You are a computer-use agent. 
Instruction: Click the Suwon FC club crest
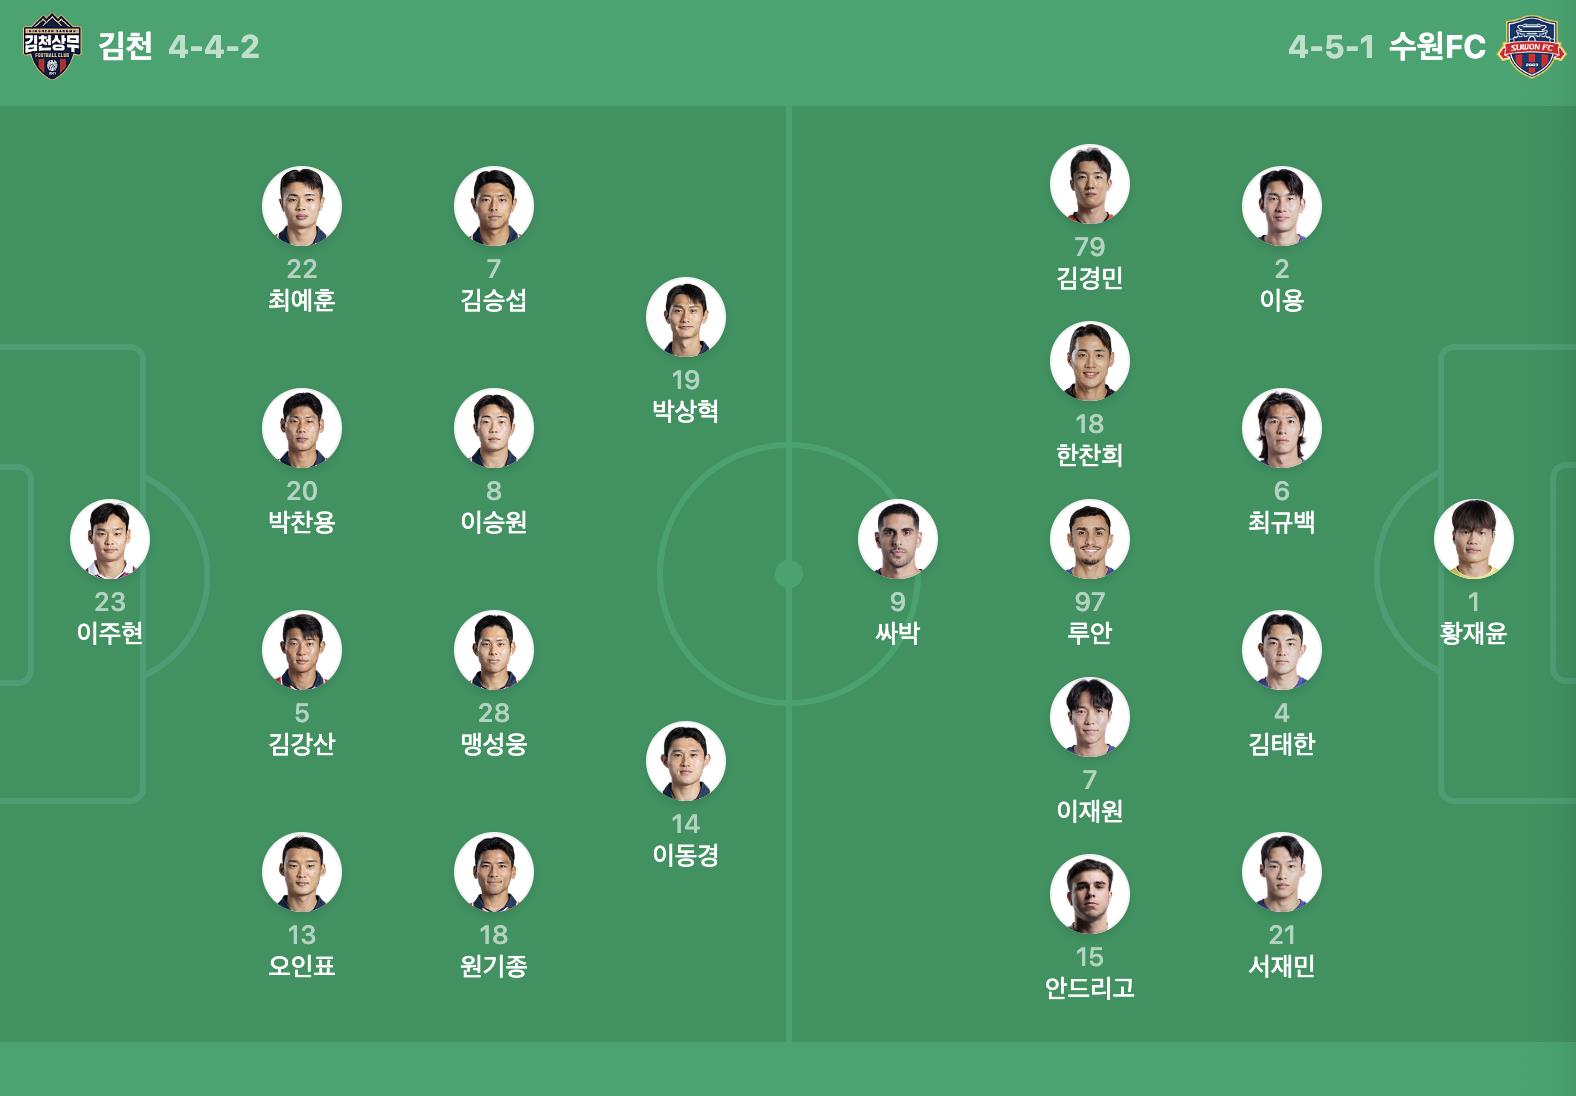pyautogui.click(x=1530, y=47)
